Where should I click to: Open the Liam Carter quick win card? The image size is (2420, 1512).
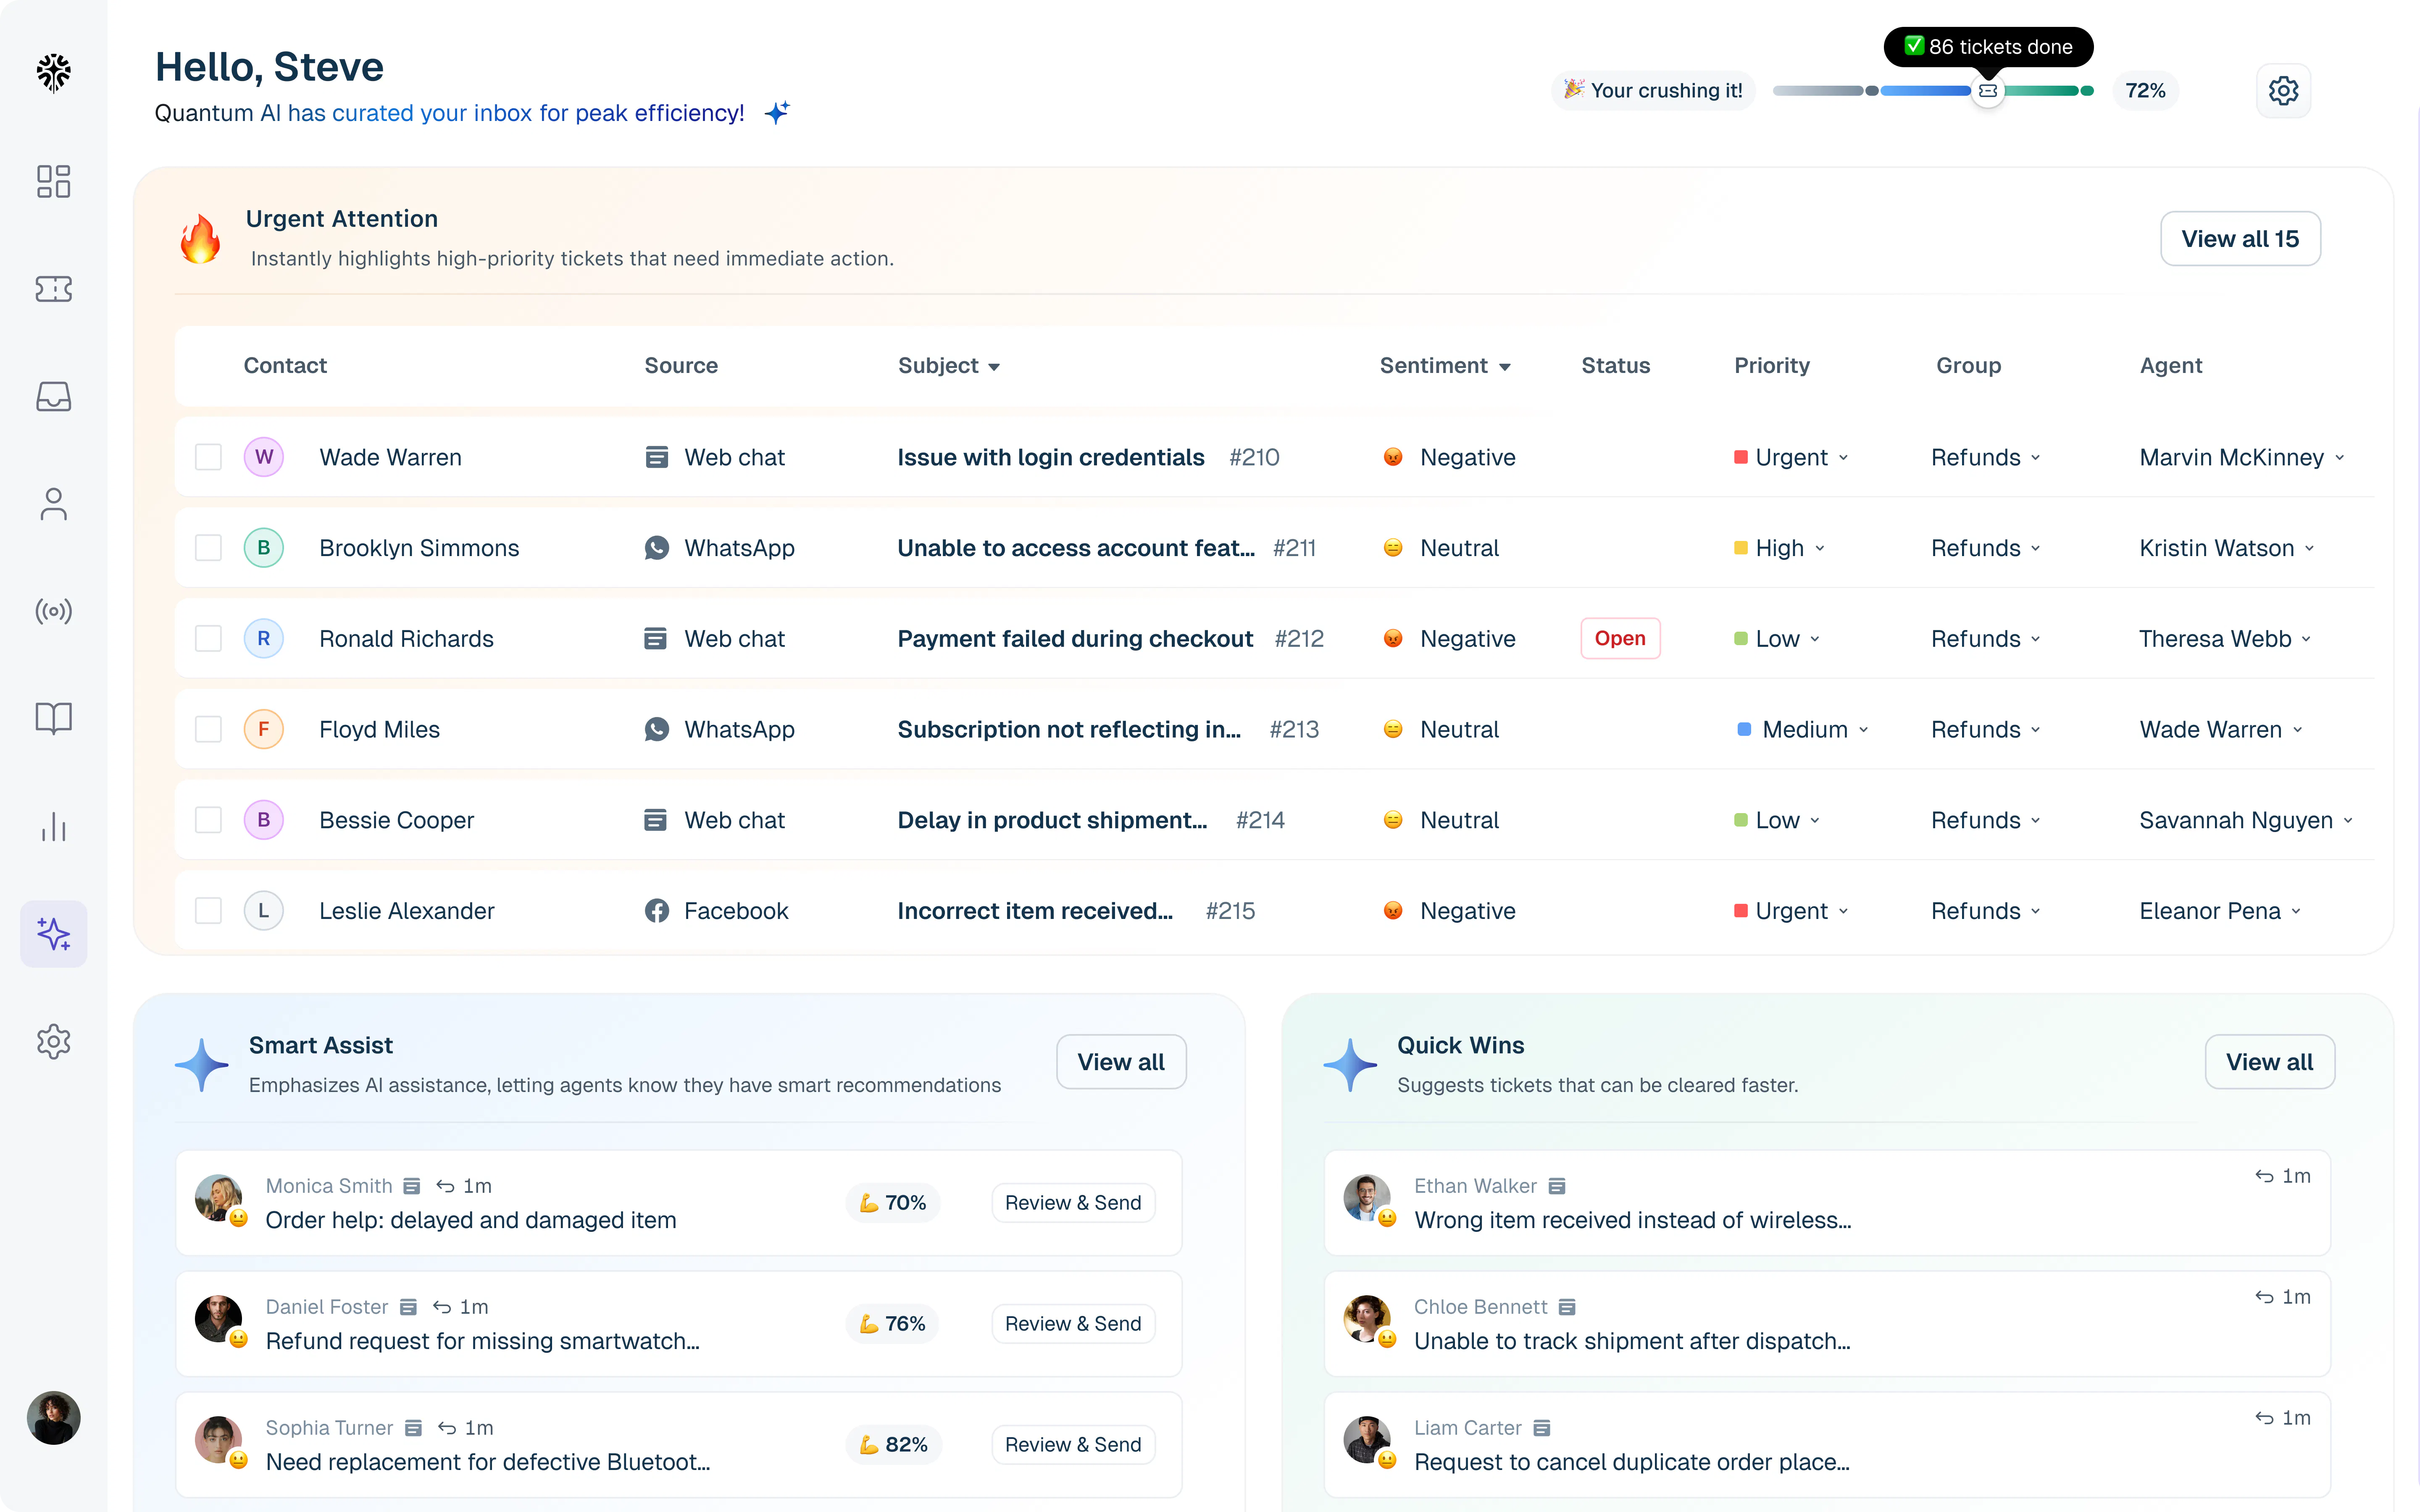coord(1827,1445)
